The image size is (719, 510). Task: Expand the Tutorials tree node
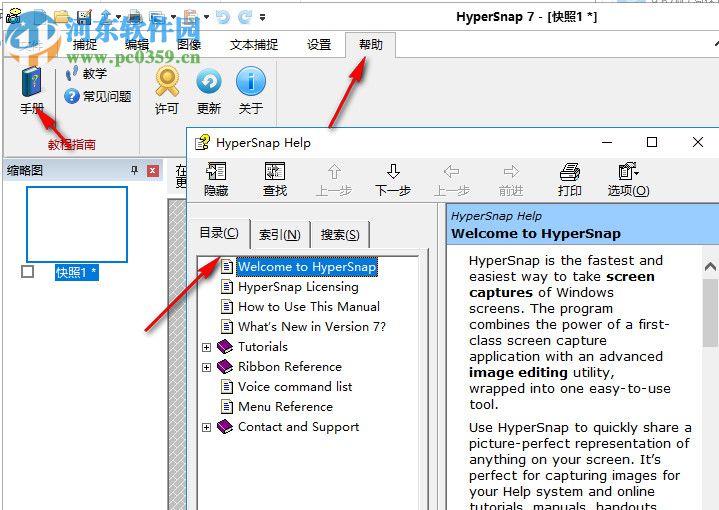tap(206, 347)
